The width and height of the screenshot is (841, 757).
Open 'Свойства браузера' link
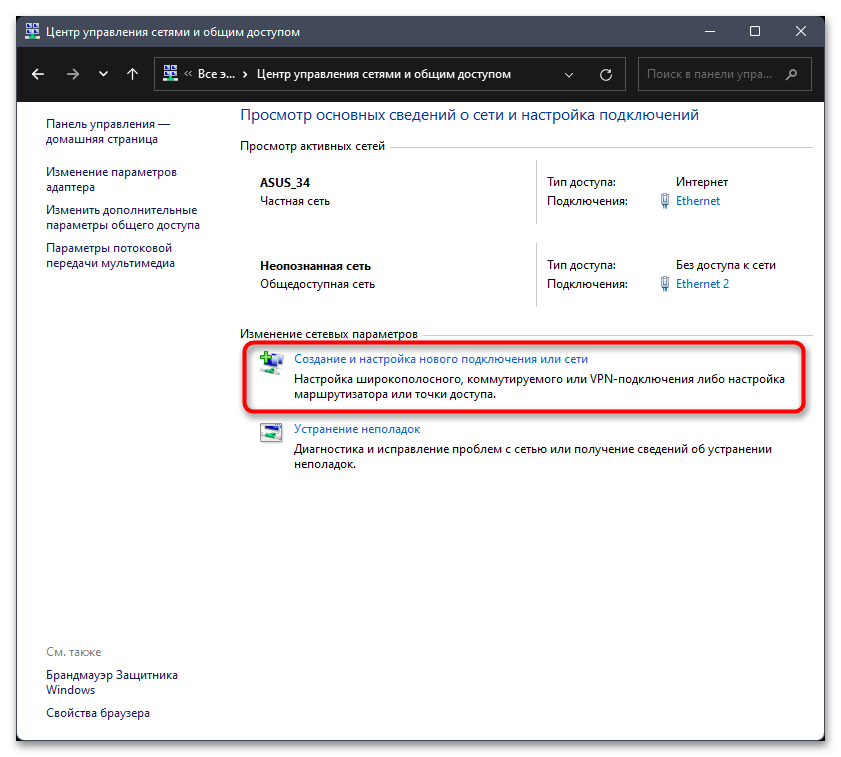click(98, 713)
